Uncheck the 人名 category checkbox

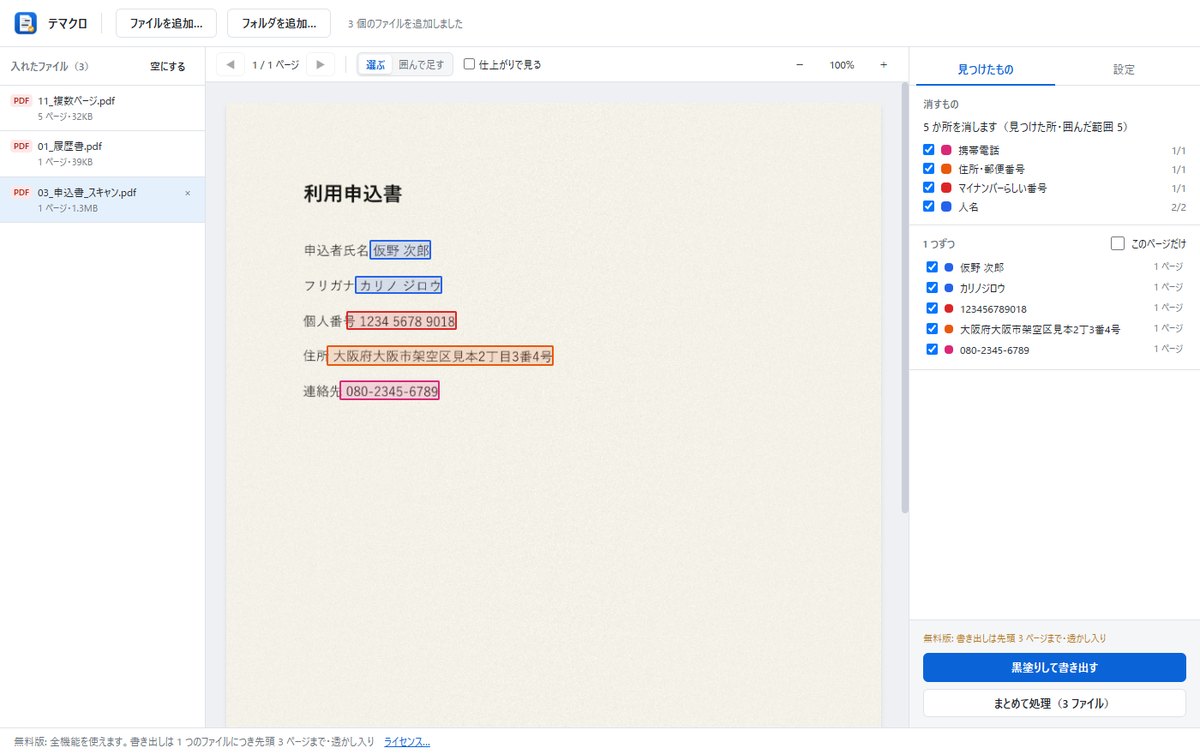click(x=929, y=207)
